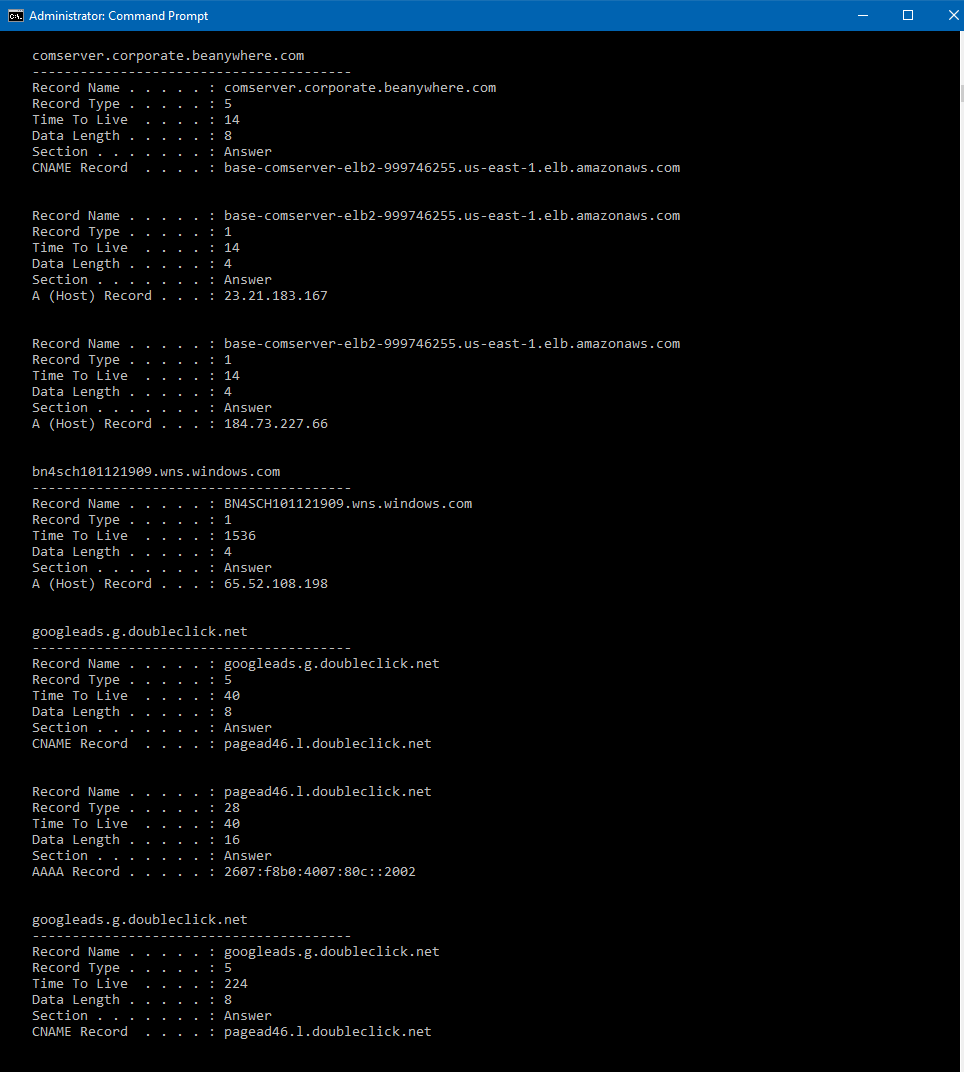Click the maximize button on the window

pyautogui.click(x=908, y=15)
